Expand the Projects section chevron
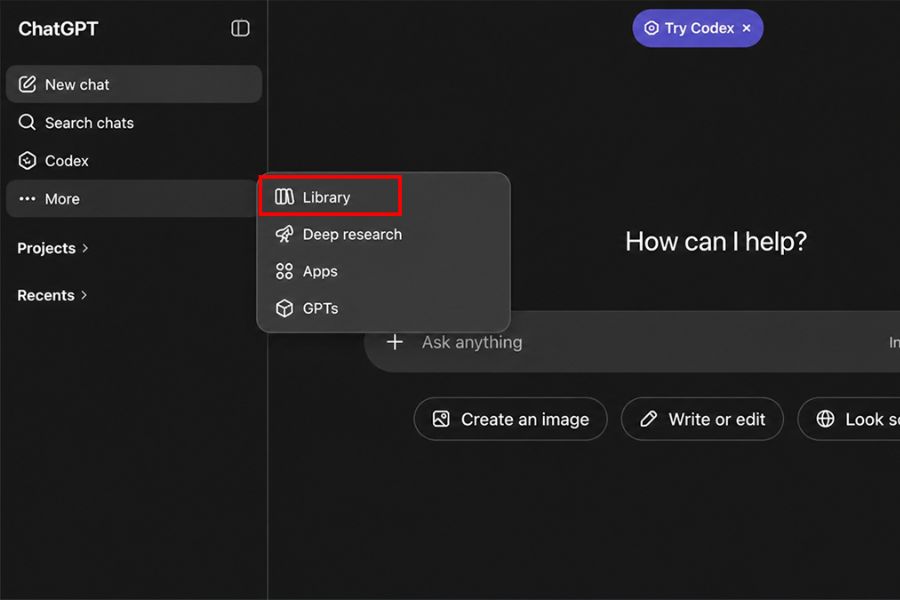Image resolution: width=900 pixels, height=600 pixels. click(85, 248)
